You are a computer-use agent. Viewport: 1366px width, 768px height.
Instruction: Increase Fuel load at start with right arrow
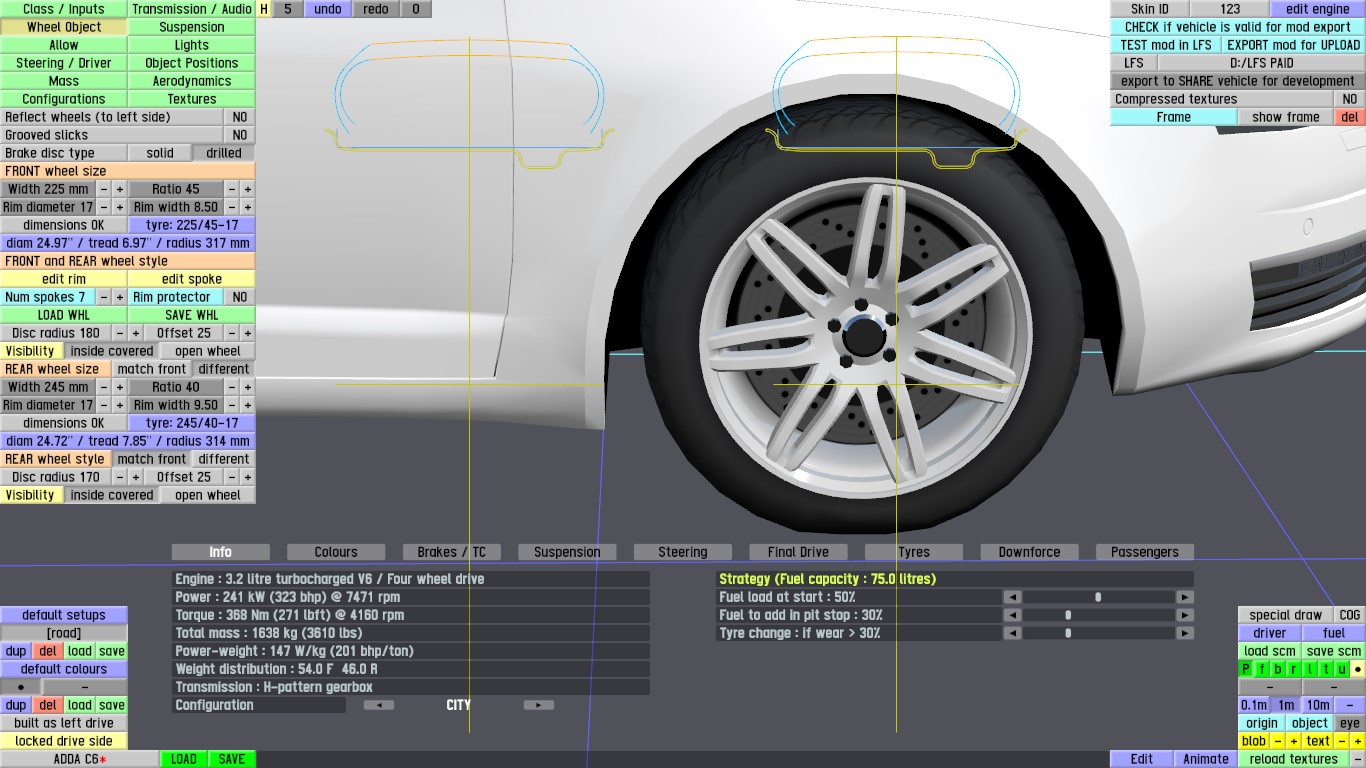(1185, 597)
